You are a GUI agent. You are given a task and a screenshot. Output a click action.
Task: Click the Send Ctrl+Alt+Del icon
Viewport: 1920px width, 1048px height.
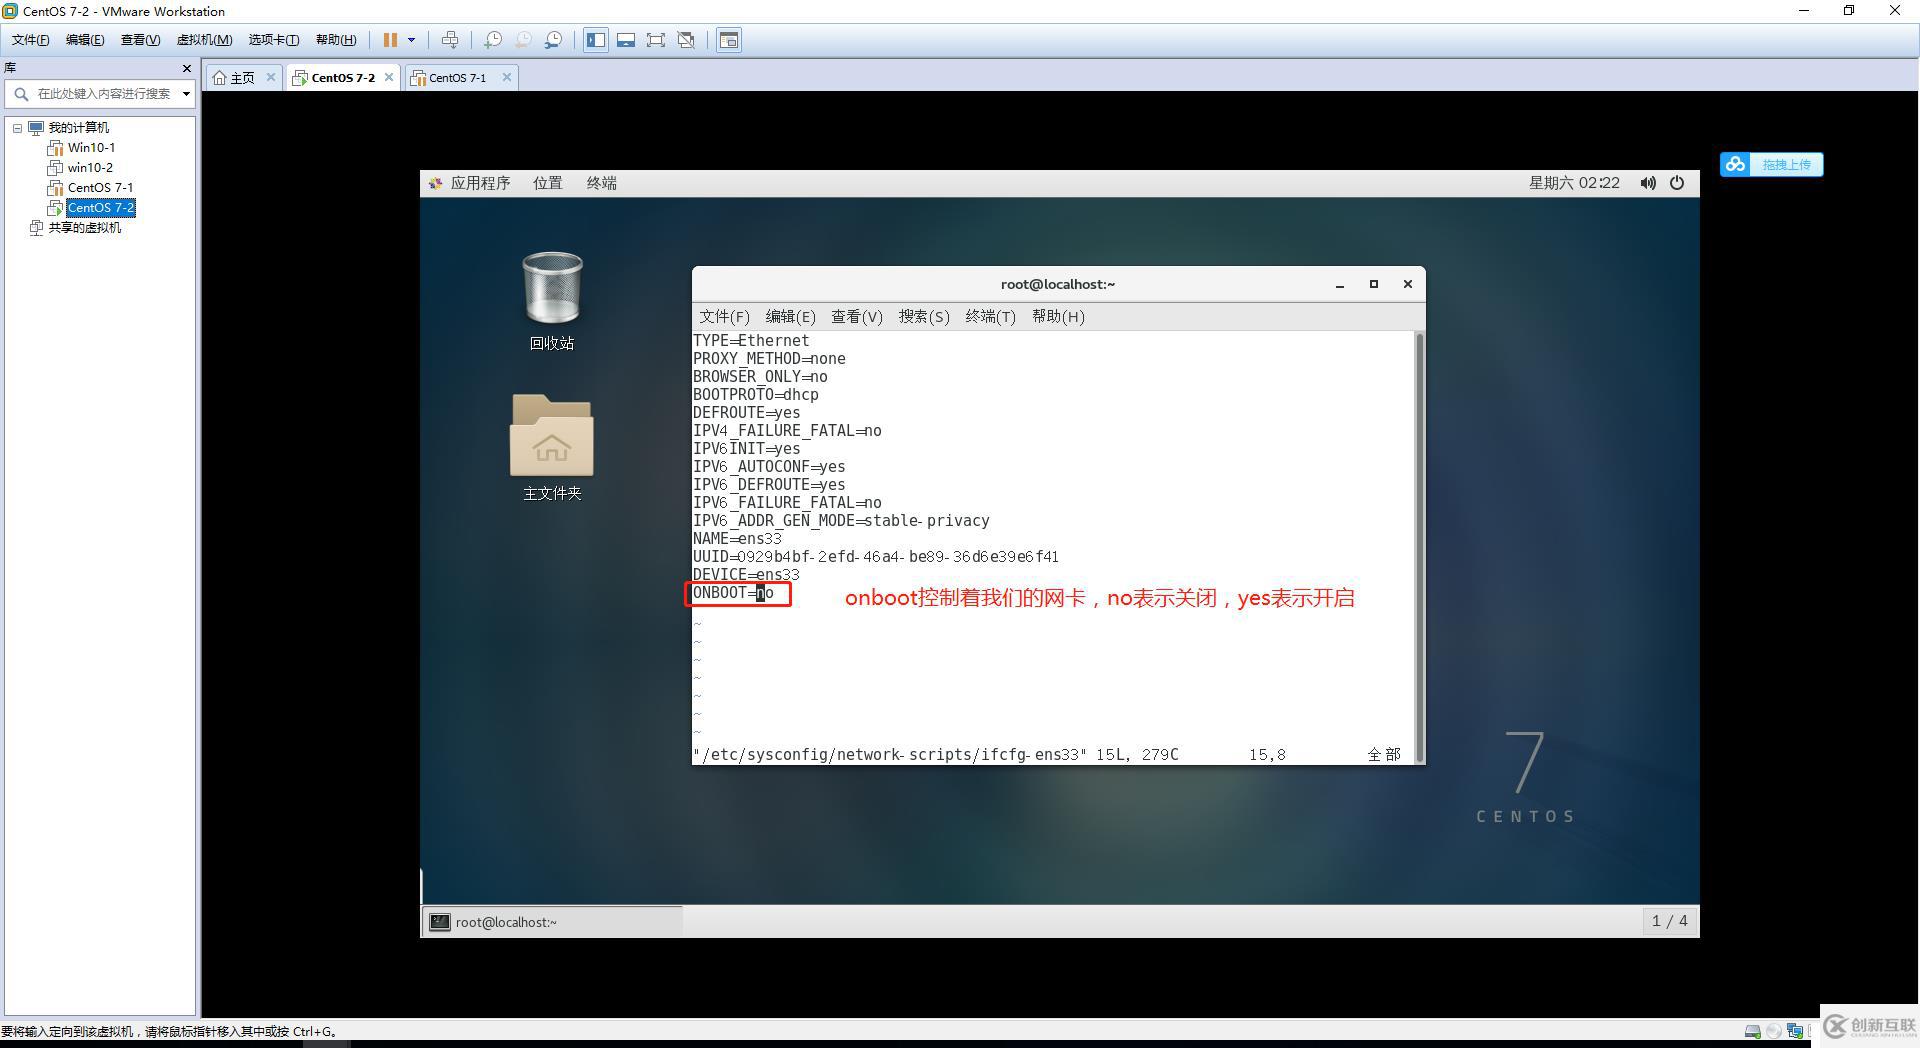pyautogui.click(x=450, y=40)
